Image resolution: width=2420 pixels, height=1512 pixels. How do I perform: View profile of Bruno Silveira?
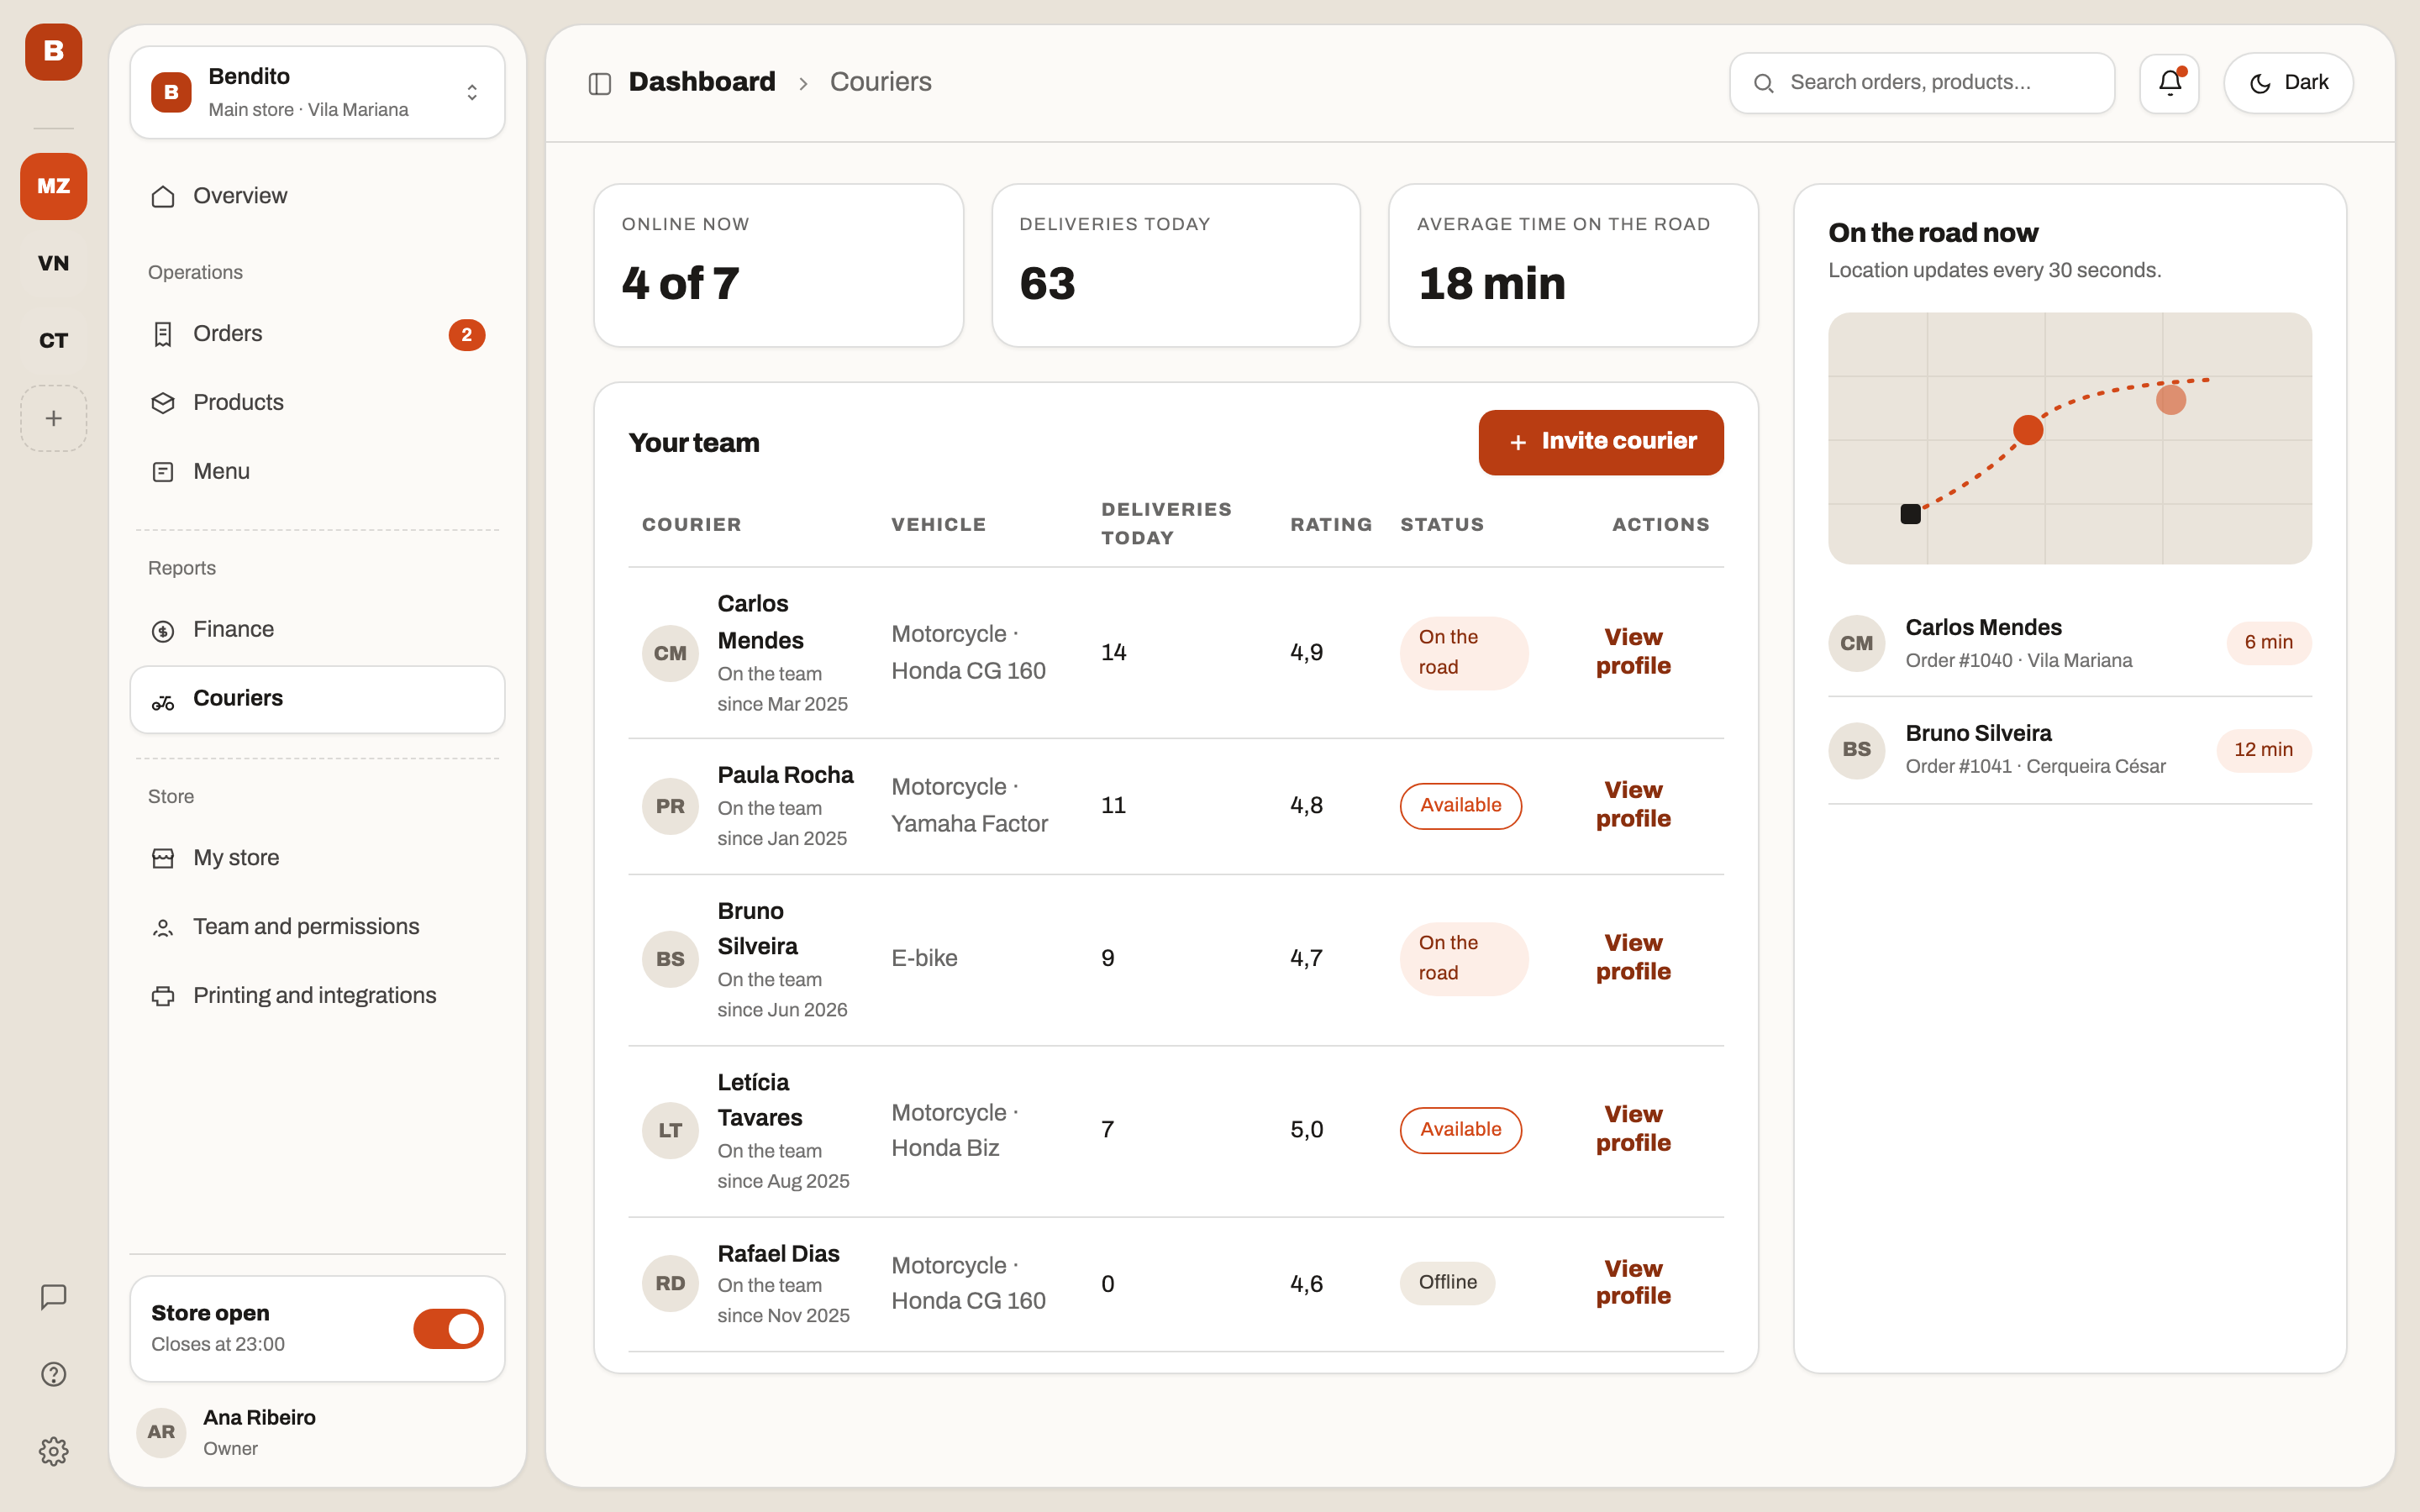[1633, 958]
